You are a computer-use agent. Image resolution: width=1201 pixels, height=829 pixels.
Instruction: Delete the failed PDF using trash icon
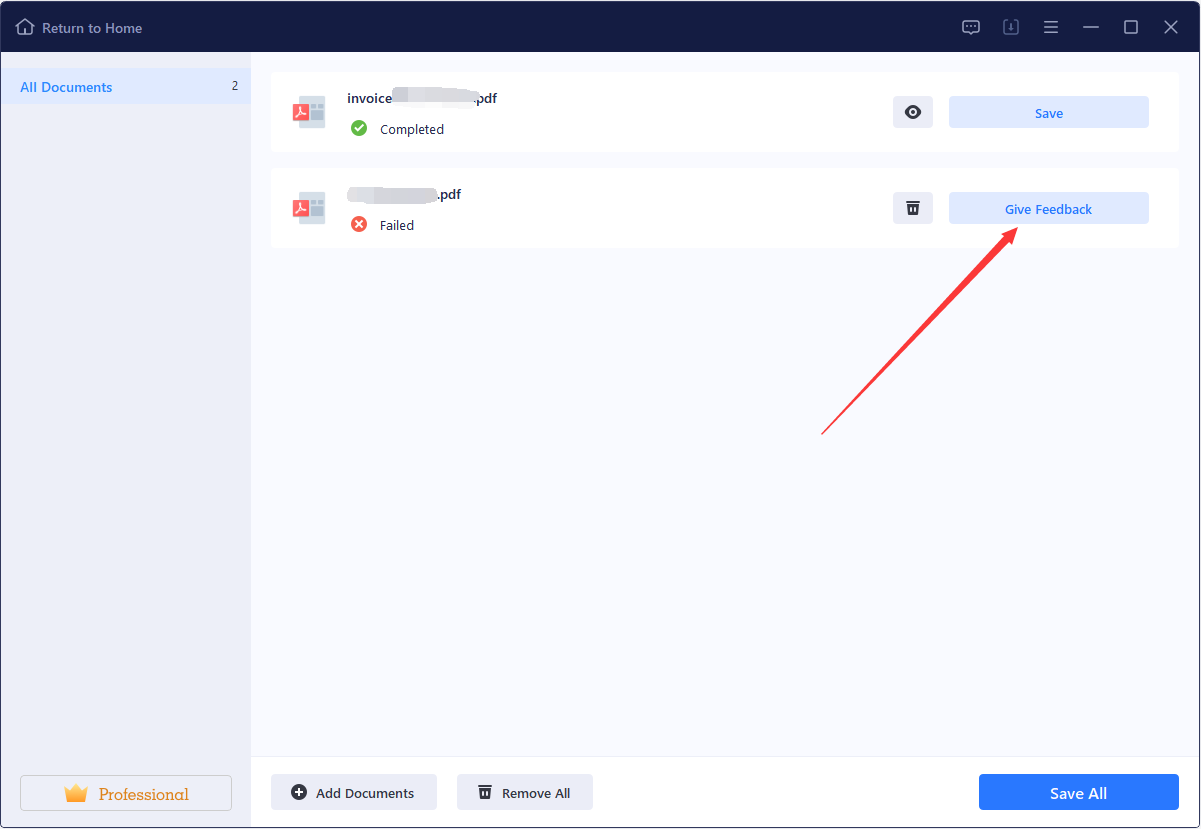coord(912,207)
